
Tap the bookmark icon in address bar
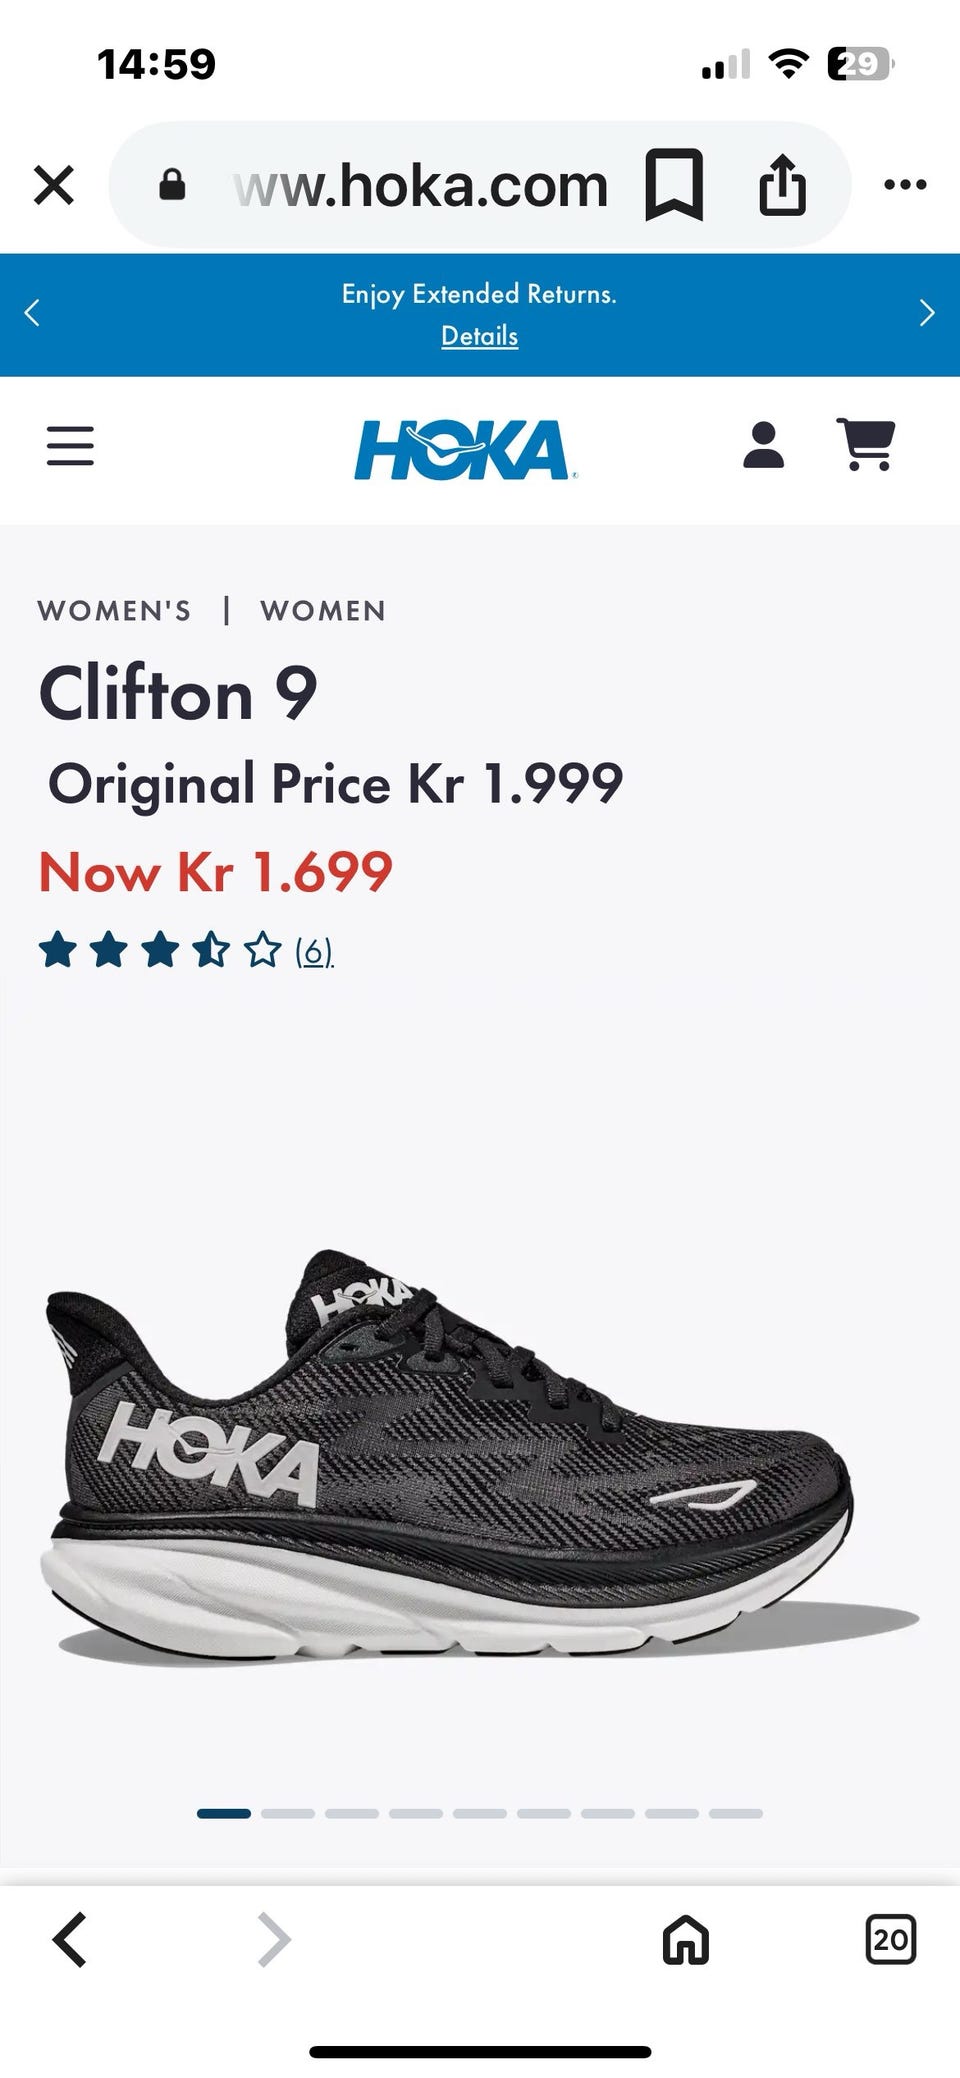(674, 185)
